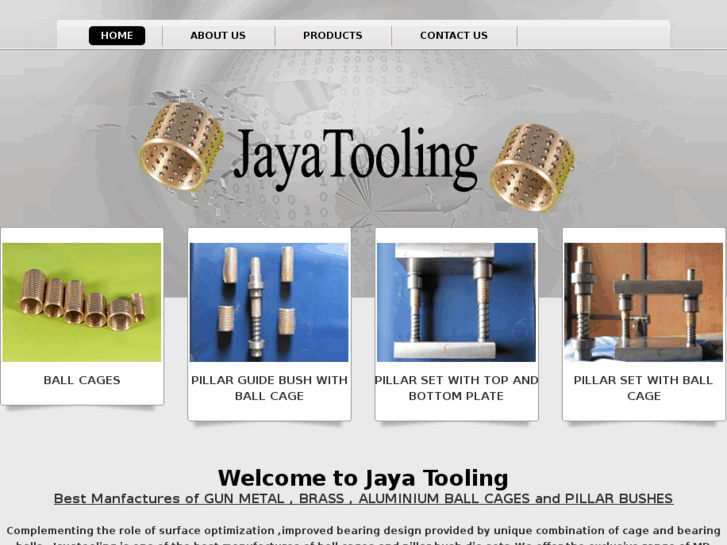This screenshot has height=545, width=727.
Task: Open the Pillar Guide Bush product photo
Action: (269, 302)
